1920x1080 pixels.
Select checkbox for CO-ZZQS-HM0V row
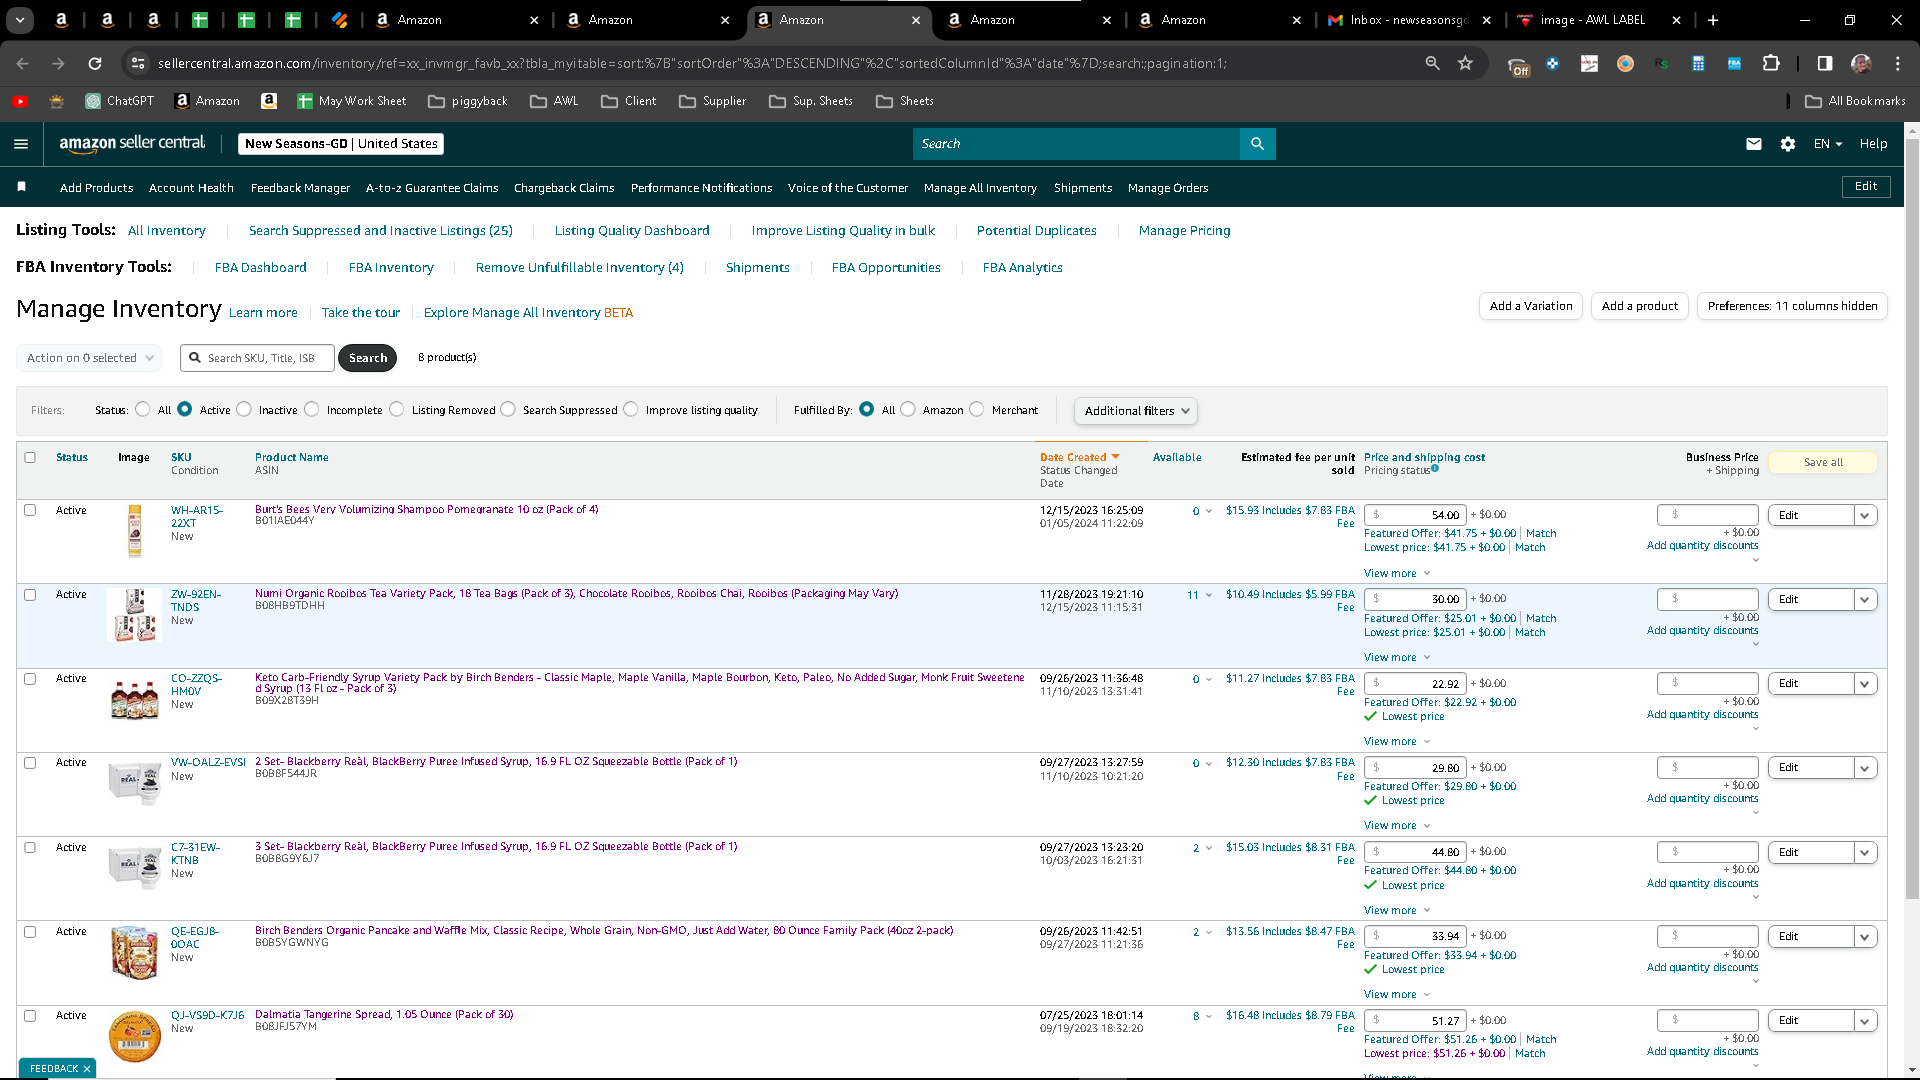click(30, 679)
